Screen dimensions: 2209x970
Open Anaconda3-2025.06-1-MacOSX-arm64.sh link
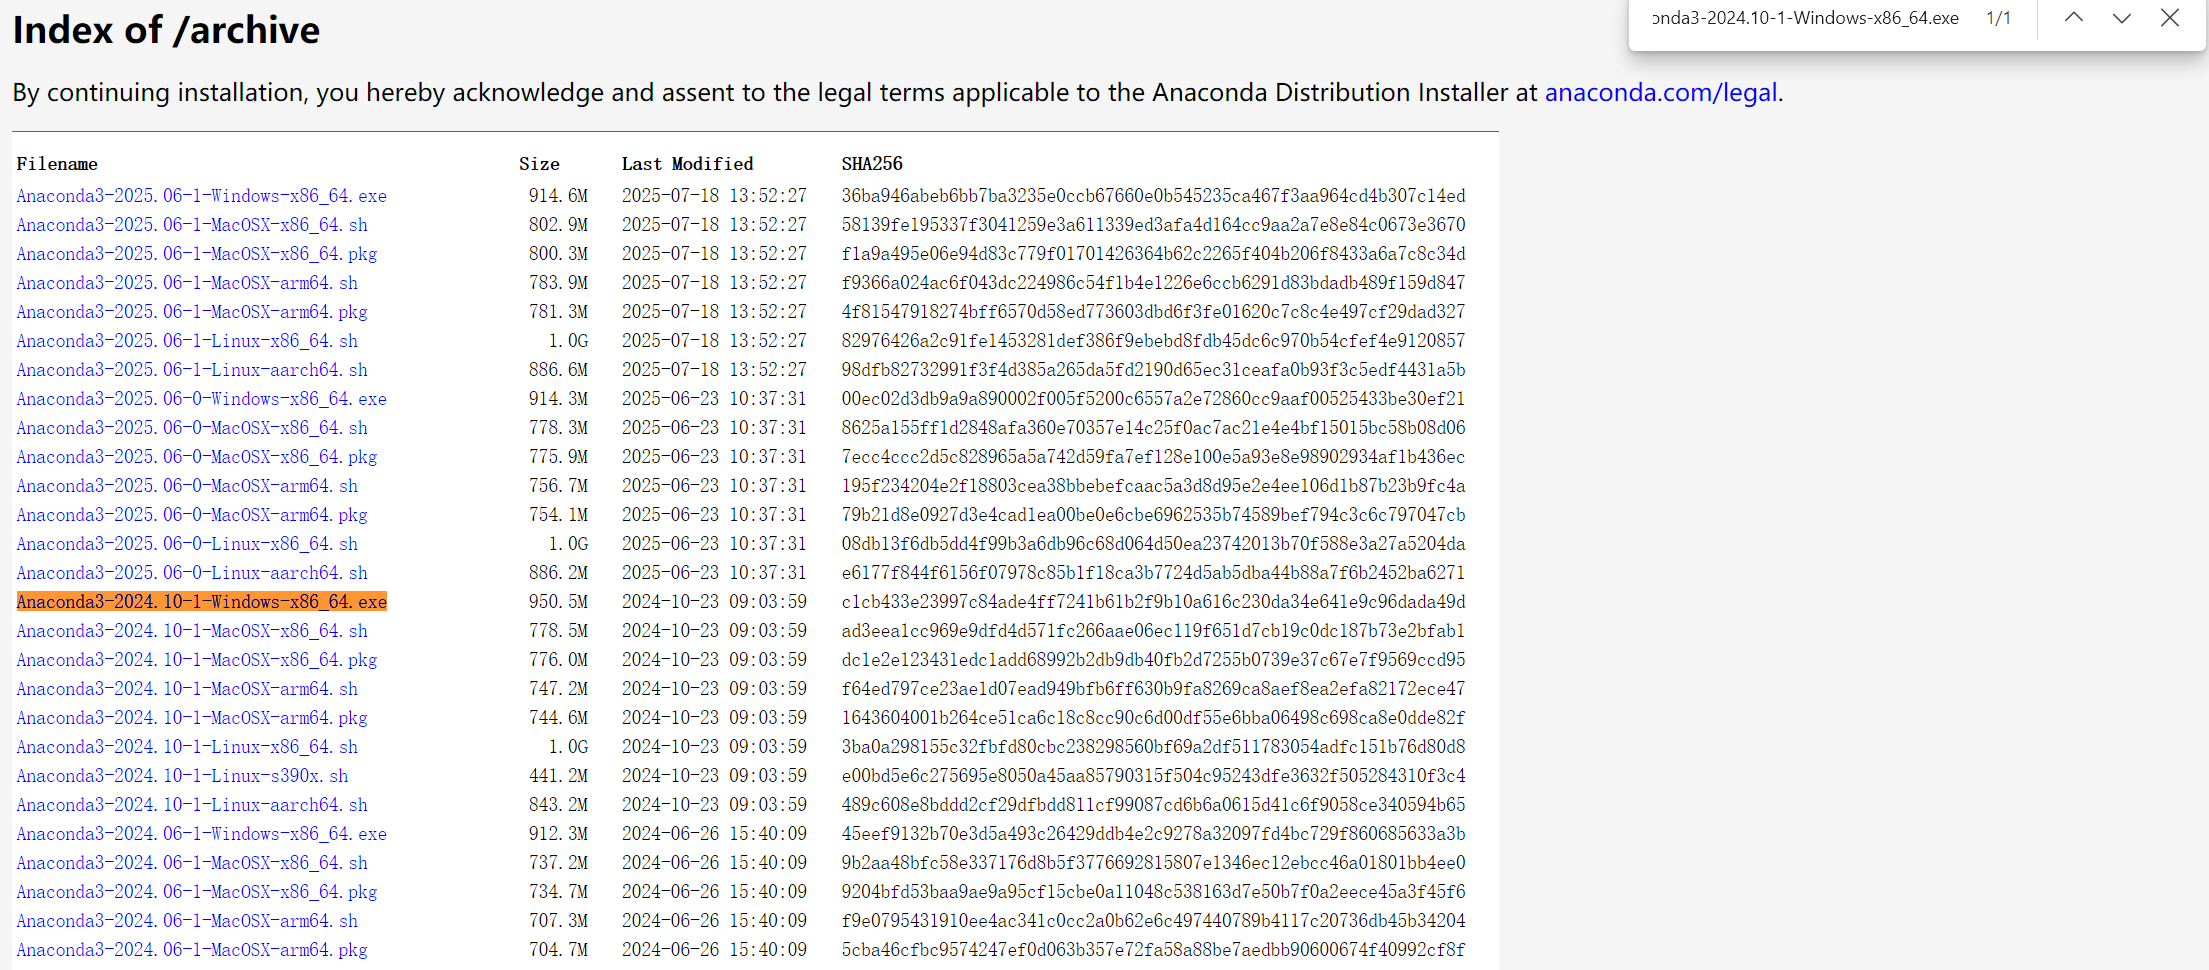187,283
